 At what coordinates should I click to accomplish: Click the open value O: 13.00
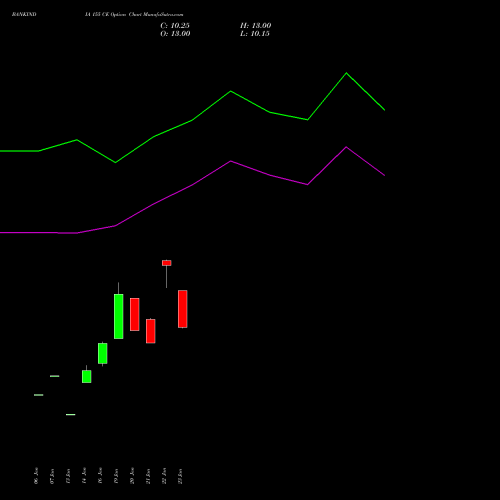tap(175, 34)
